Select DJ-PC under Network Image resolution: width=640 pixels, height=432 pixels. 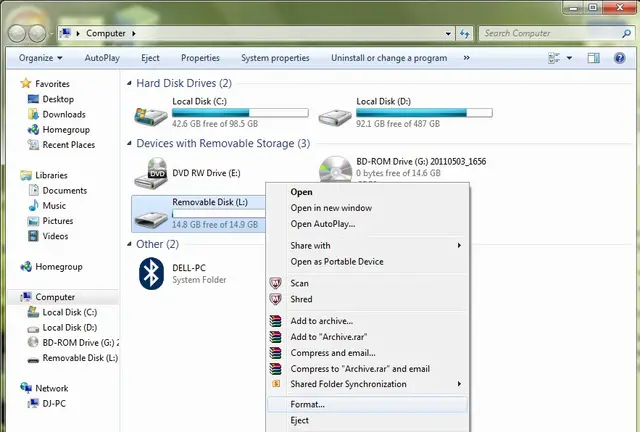54,403
